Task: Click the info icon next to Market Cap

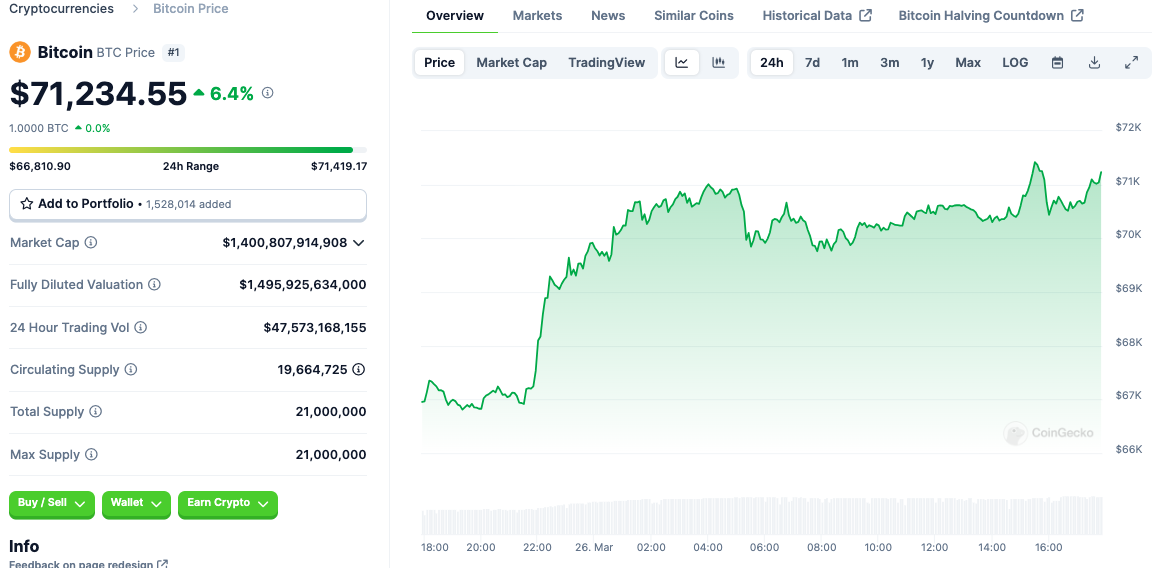Action: (x=91, y=242)
